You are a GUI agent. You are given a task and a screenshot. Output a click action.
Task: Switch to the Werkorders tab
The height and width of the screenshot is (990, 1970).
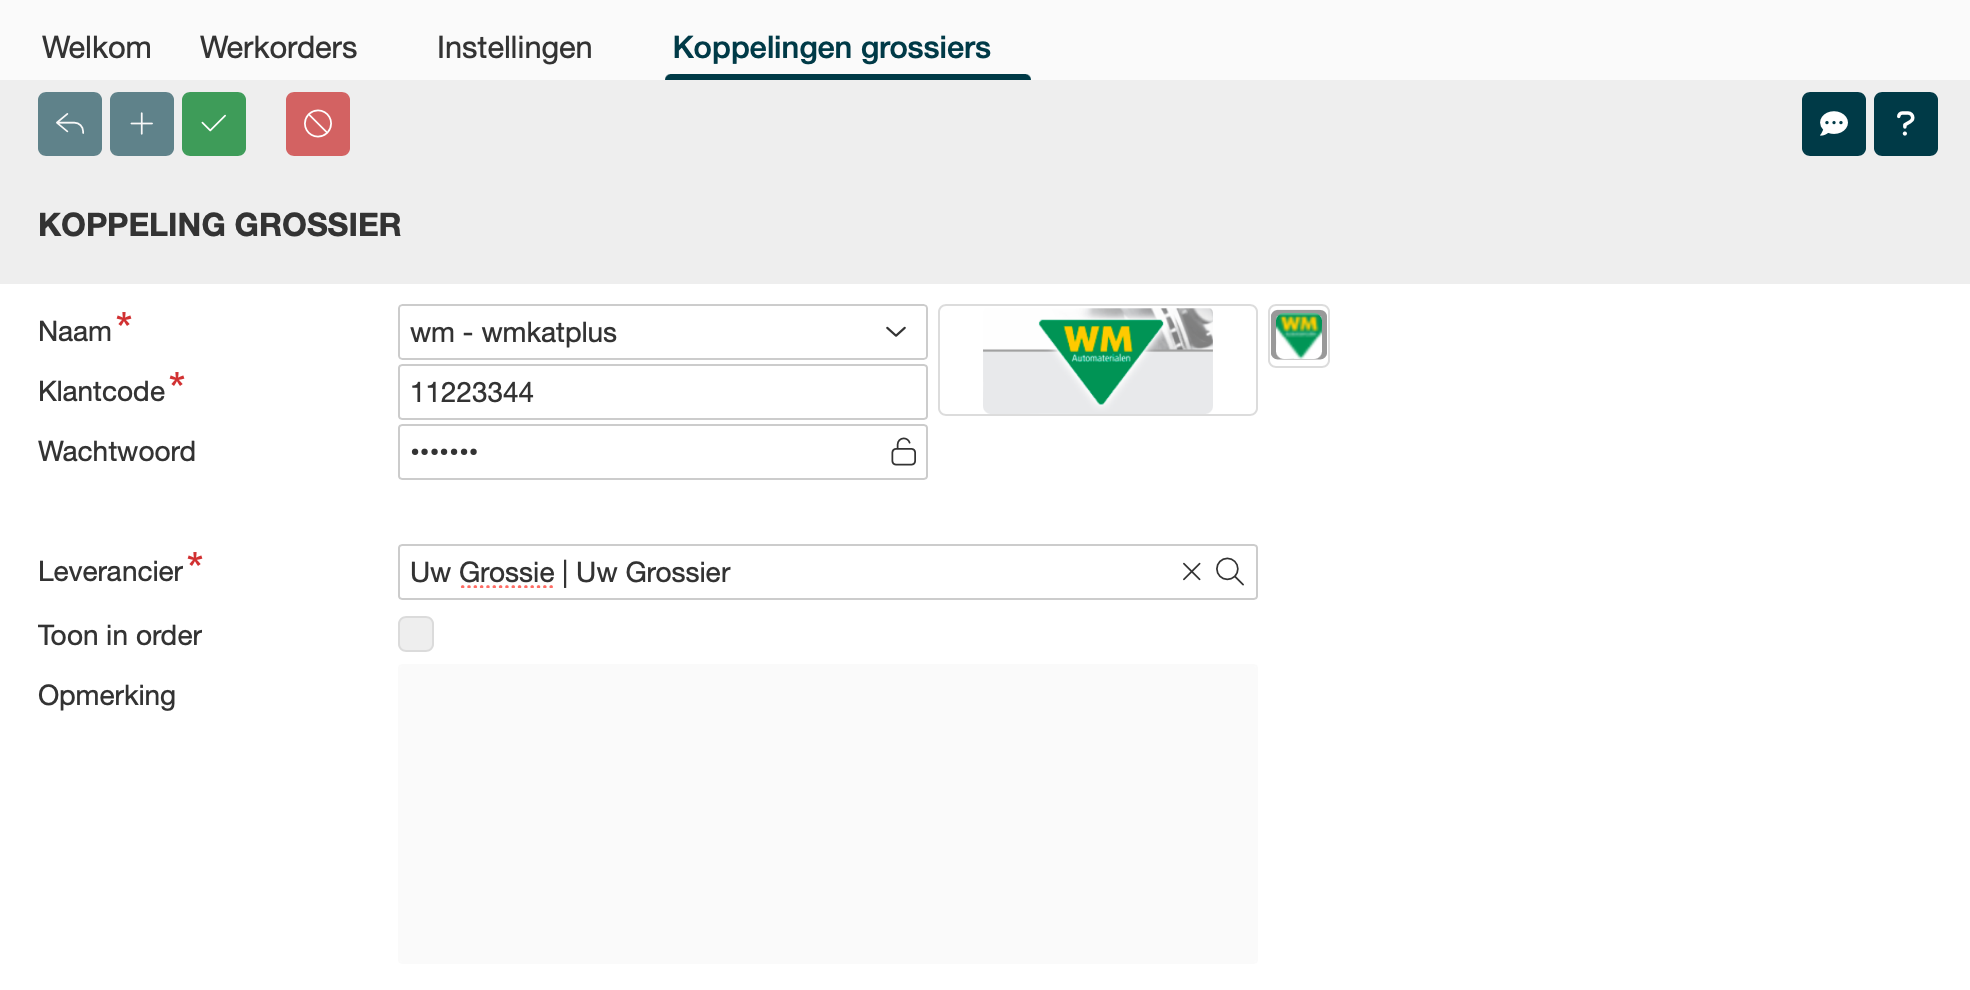pos(278,47)
